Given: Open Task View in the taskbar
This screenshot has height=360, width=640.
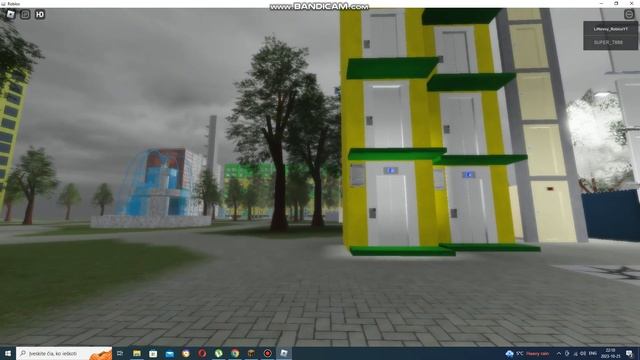Looking at the screenshot, I should (120, 353).
